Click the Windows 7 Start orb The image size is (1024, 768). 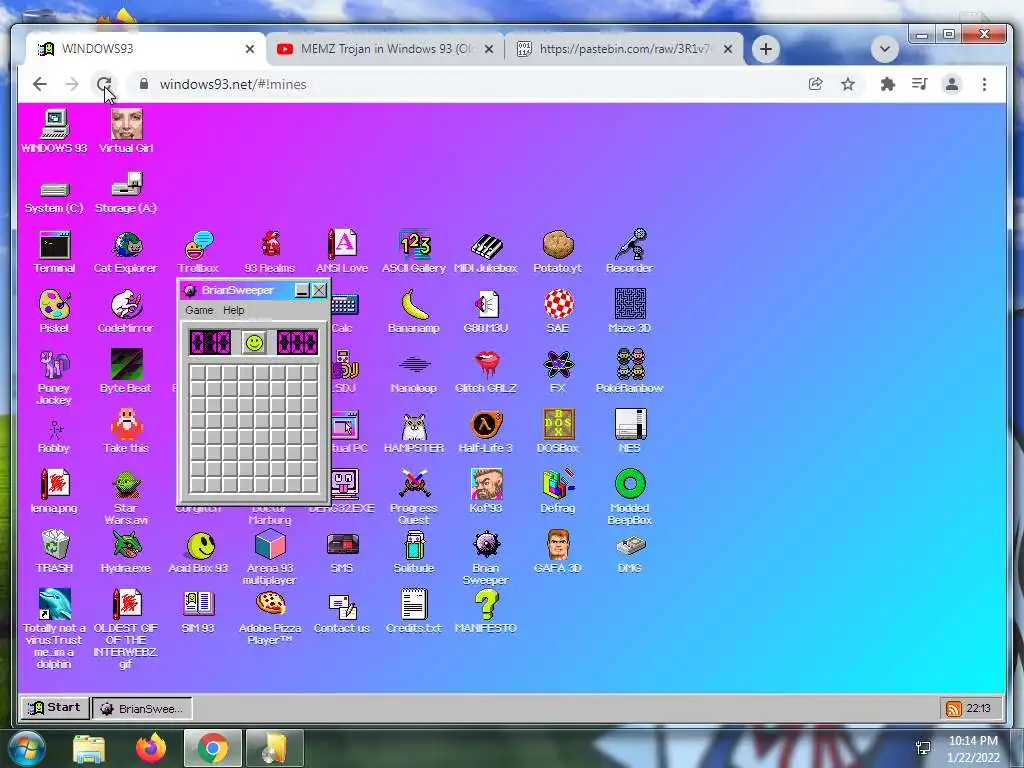[x=27, y=748]
